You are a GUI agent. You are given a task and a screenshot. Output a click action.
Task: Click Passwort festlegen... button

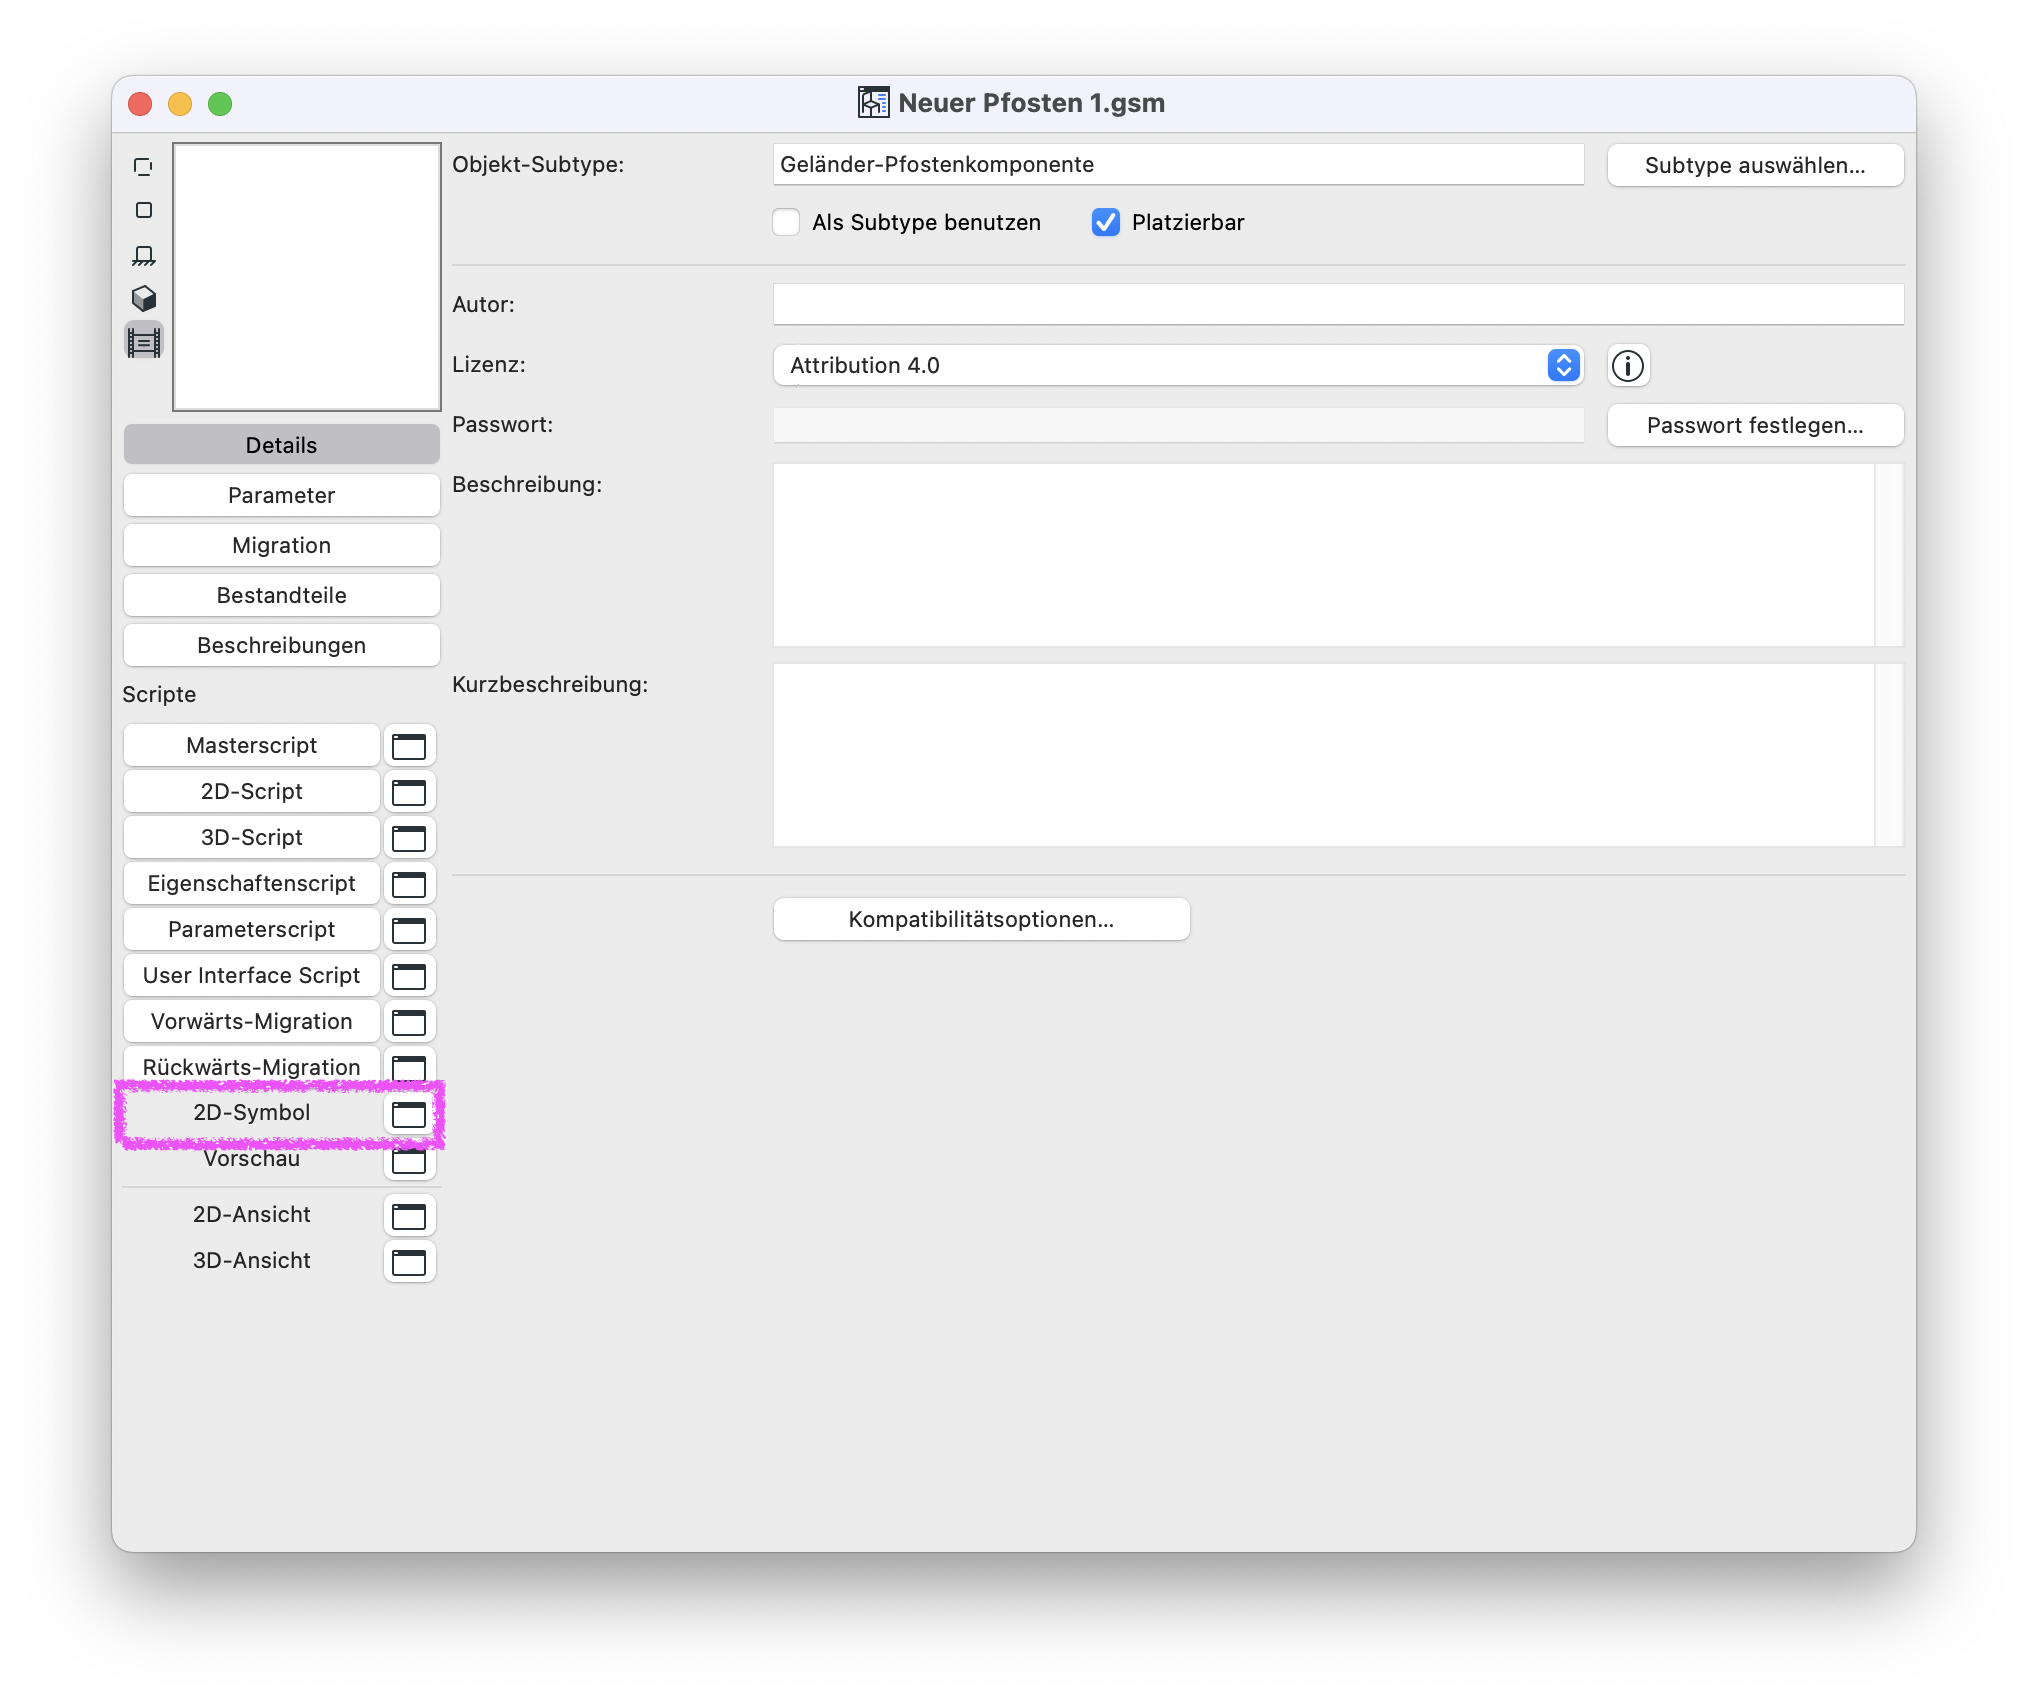[x=1755, y=426]
